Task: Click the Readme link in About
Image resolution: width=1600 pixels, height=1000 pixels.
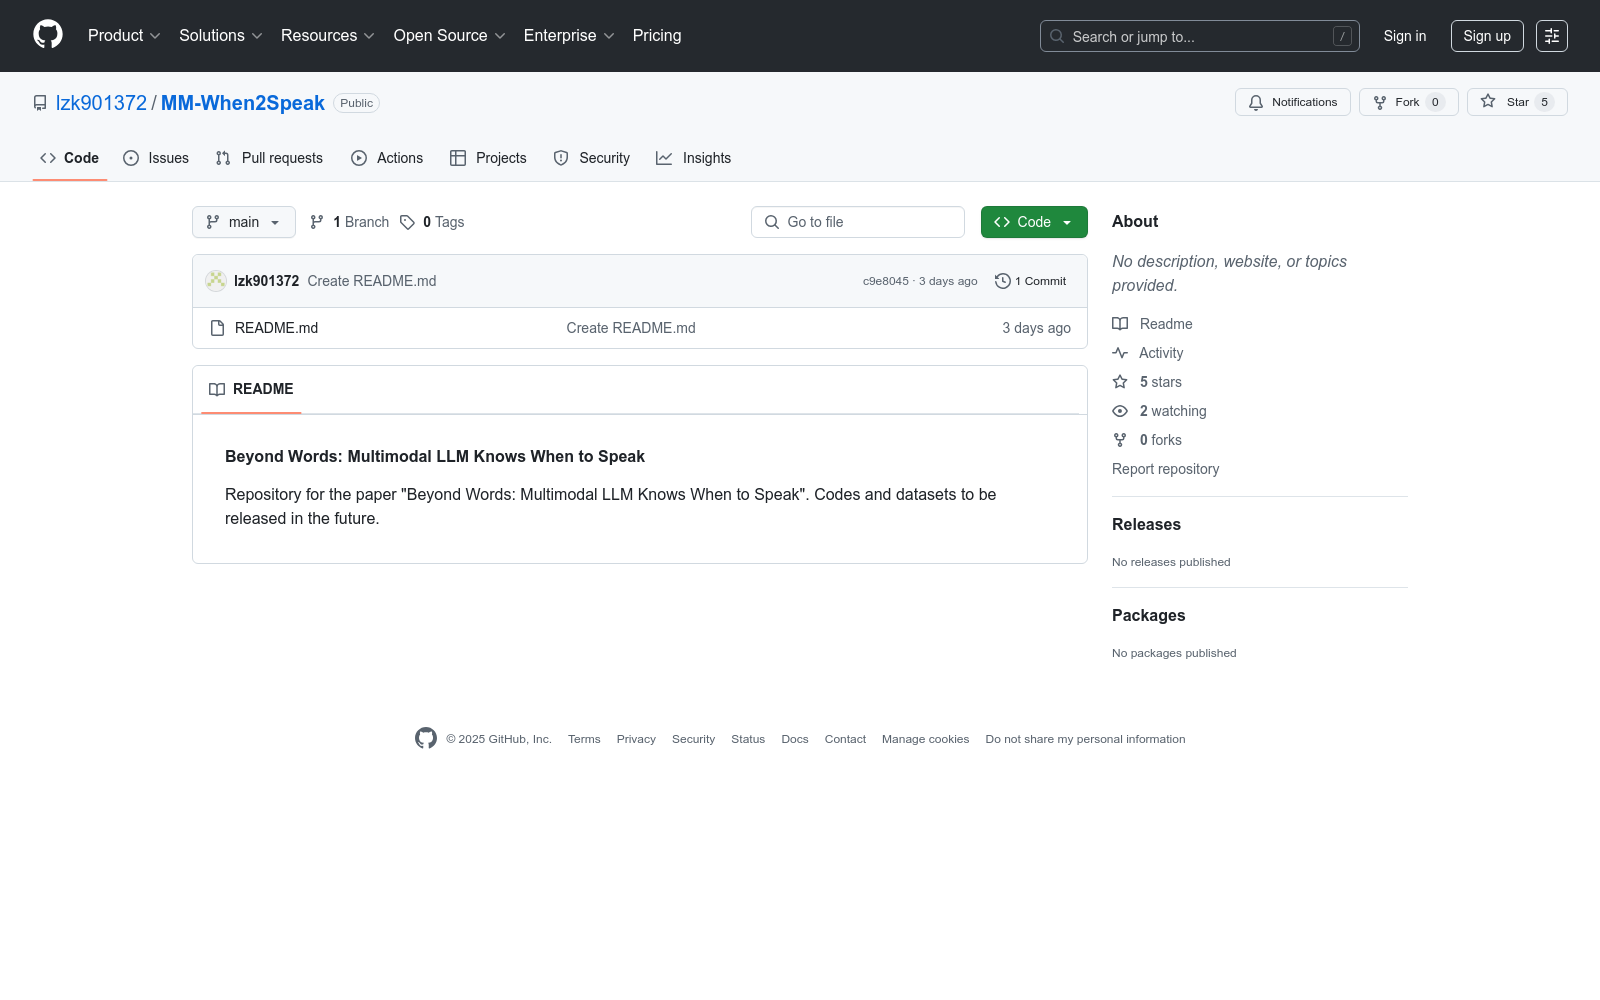Action: point(1152,324)
